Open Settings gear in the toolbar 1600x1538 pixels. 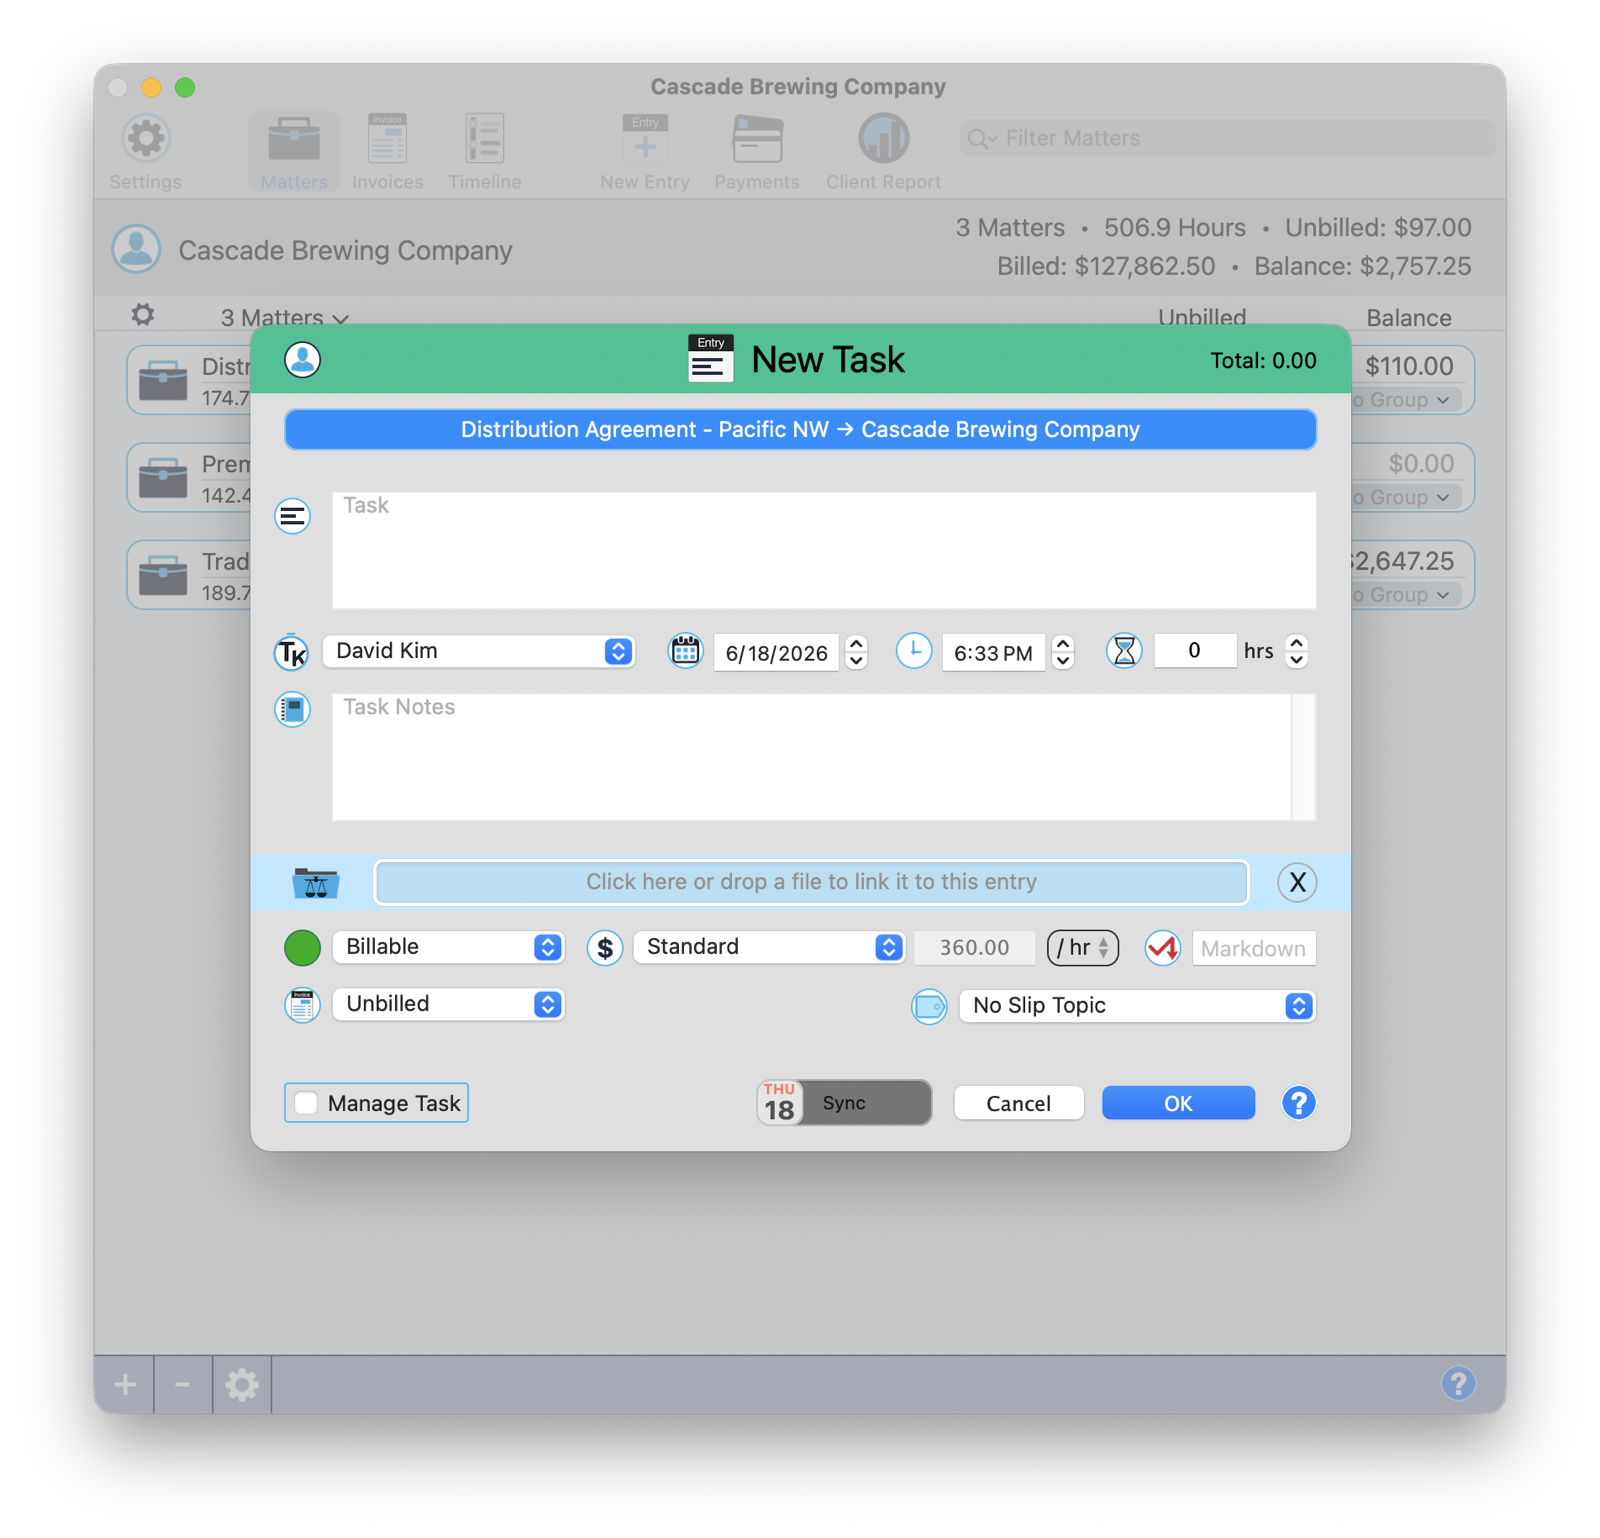pos(146,138)
